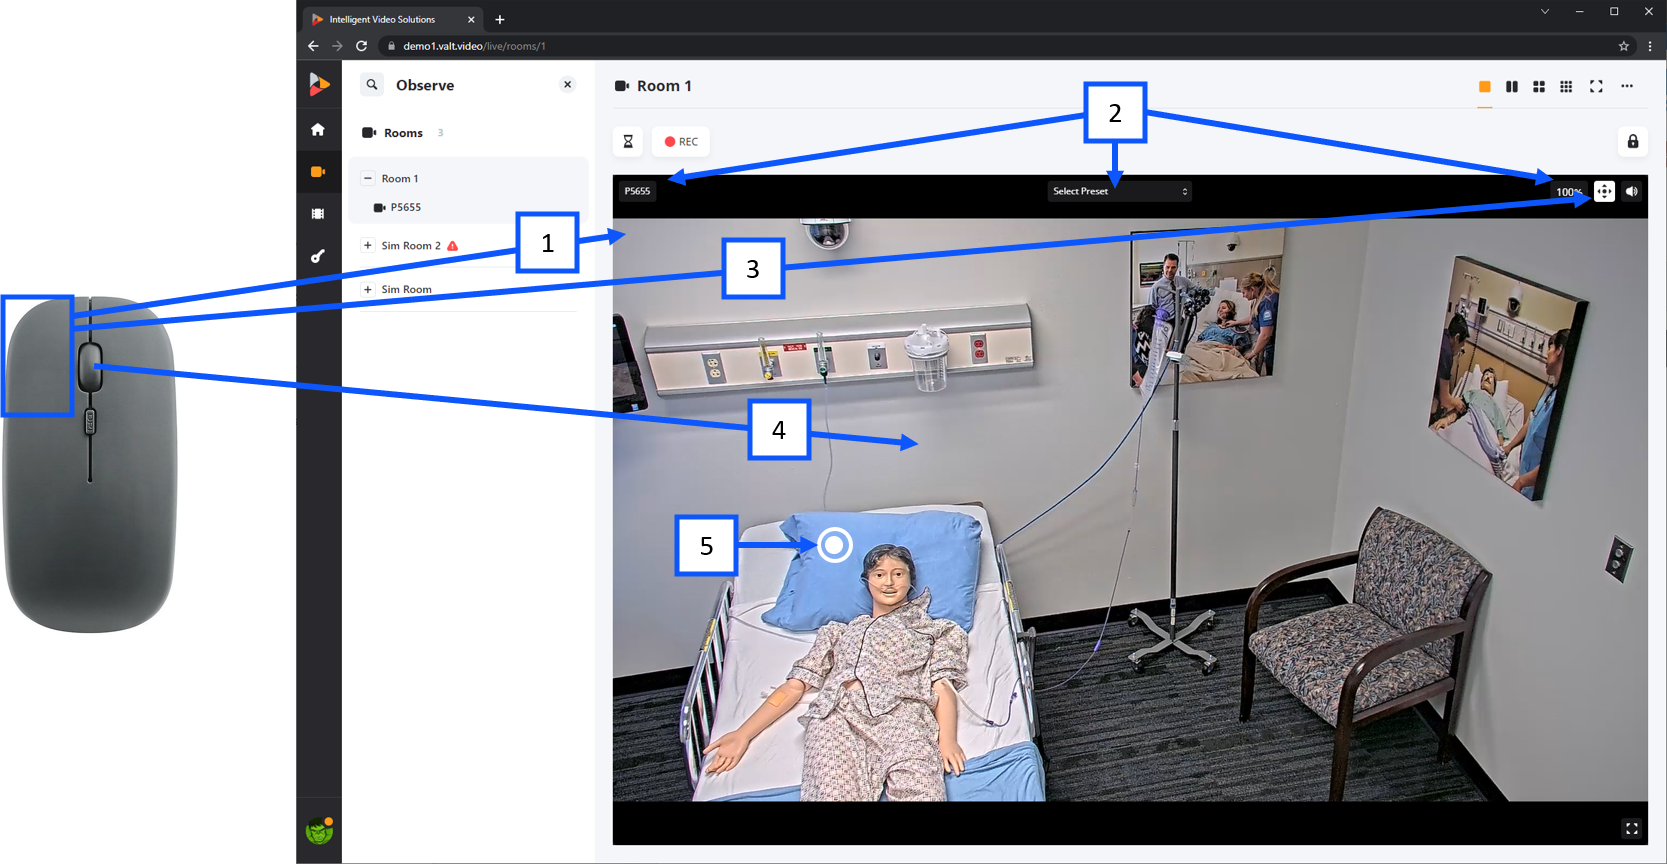Close the Observe panel
Image resolution: width=1667 pixels, height=864 pixels.
(x=568, y=85)
